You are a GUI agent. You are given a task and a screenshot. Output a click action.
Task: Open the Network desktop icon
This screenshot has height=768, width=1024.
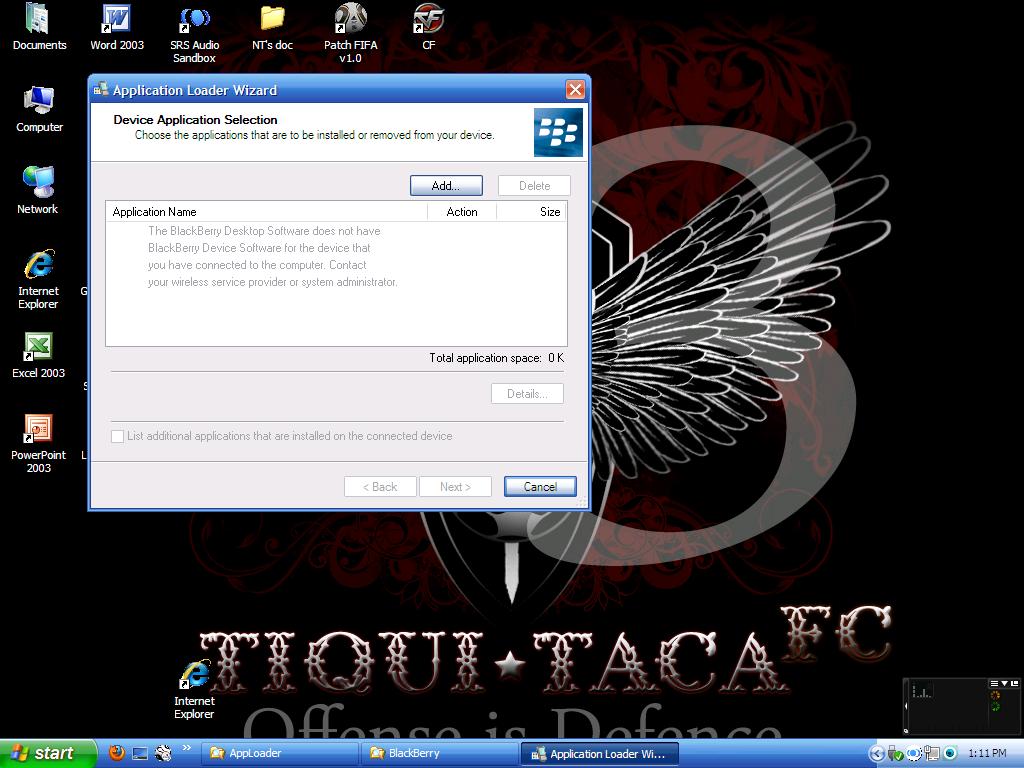[38, 184]
